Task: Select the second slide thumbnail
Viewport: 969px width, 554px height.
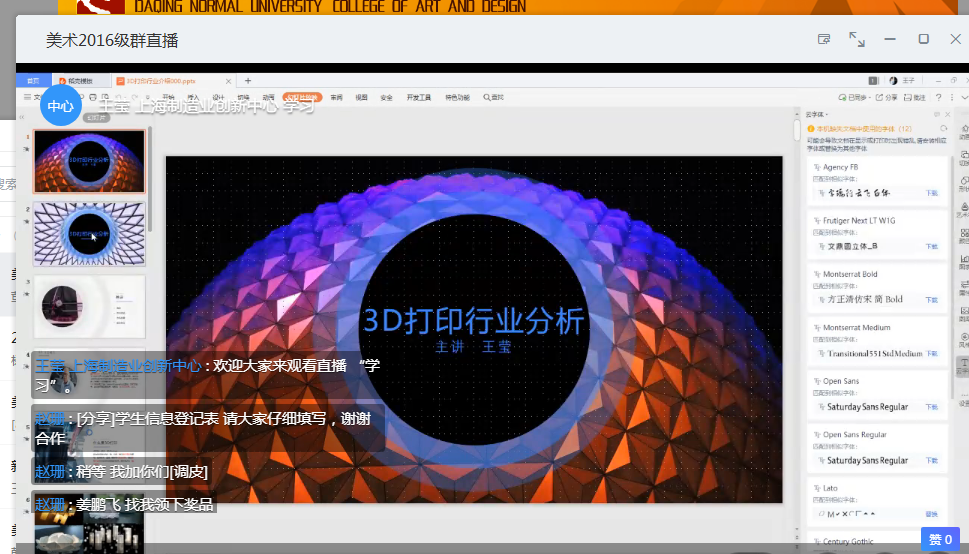Action: coord(89,233)
